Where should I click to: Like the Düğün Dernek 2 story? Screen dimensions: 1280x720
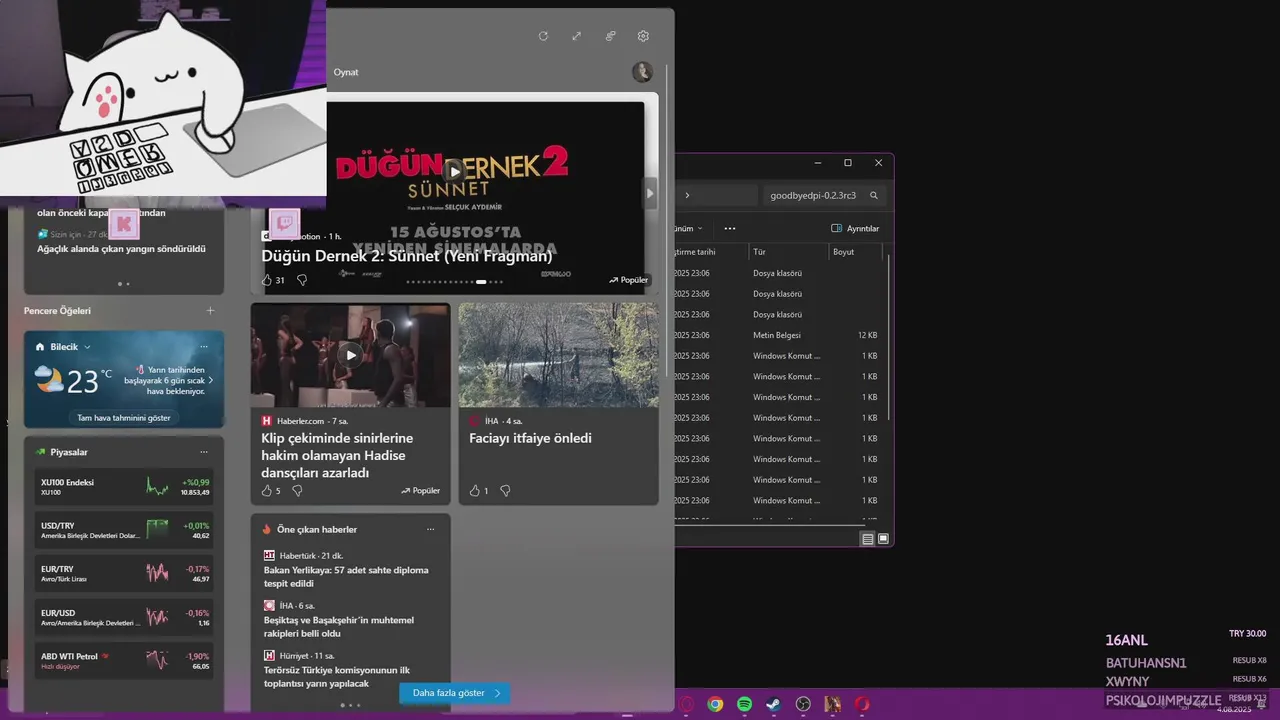267,280
